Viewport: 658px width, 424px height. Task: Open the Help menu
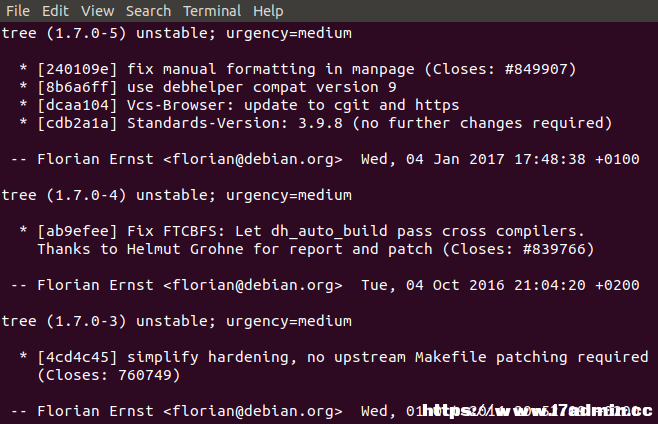pyautogui.click(x=268, y=11)
